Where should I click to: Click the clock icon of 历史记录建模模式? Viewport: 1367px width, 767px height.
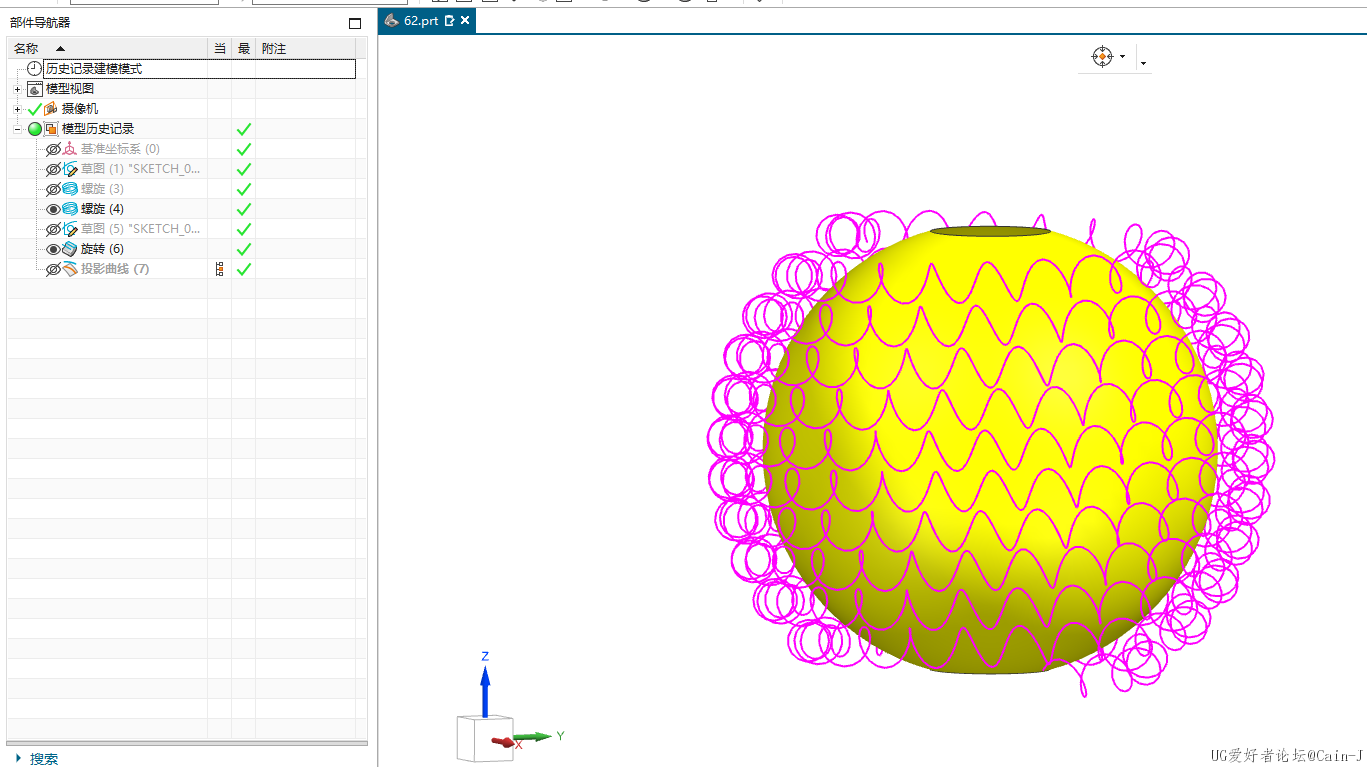[x=35, y=69]
